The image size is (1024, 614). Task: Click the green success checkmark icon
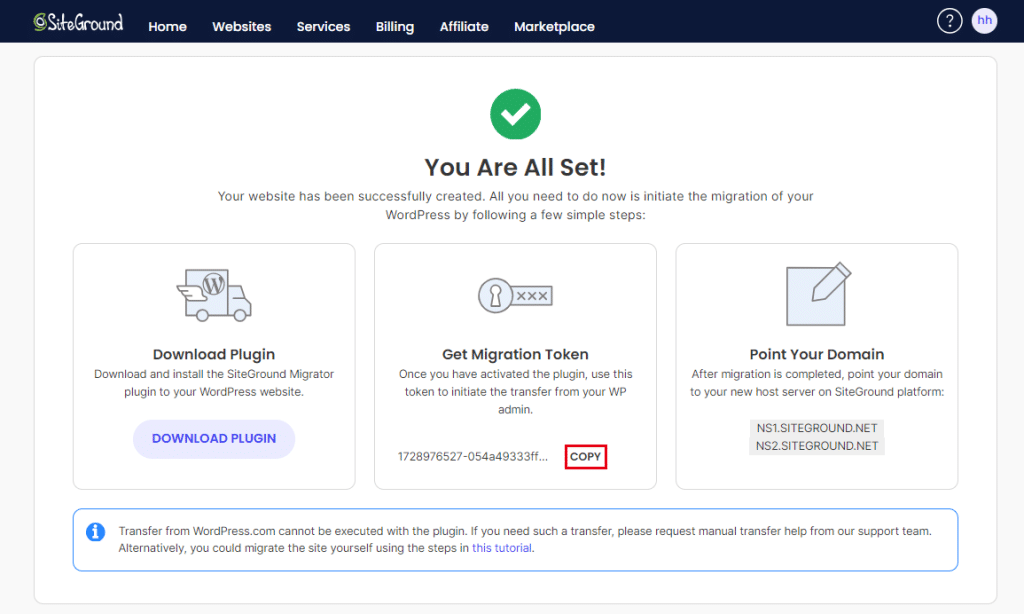[515, 114]
